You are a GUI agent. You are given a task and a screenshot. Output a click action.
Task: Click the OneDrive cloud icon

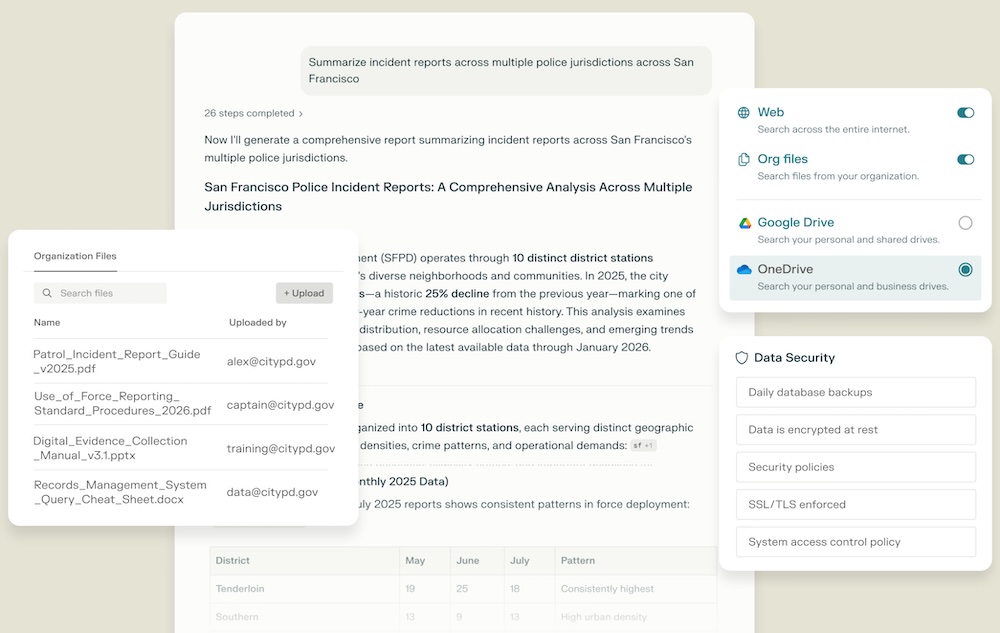coord(744,269)
